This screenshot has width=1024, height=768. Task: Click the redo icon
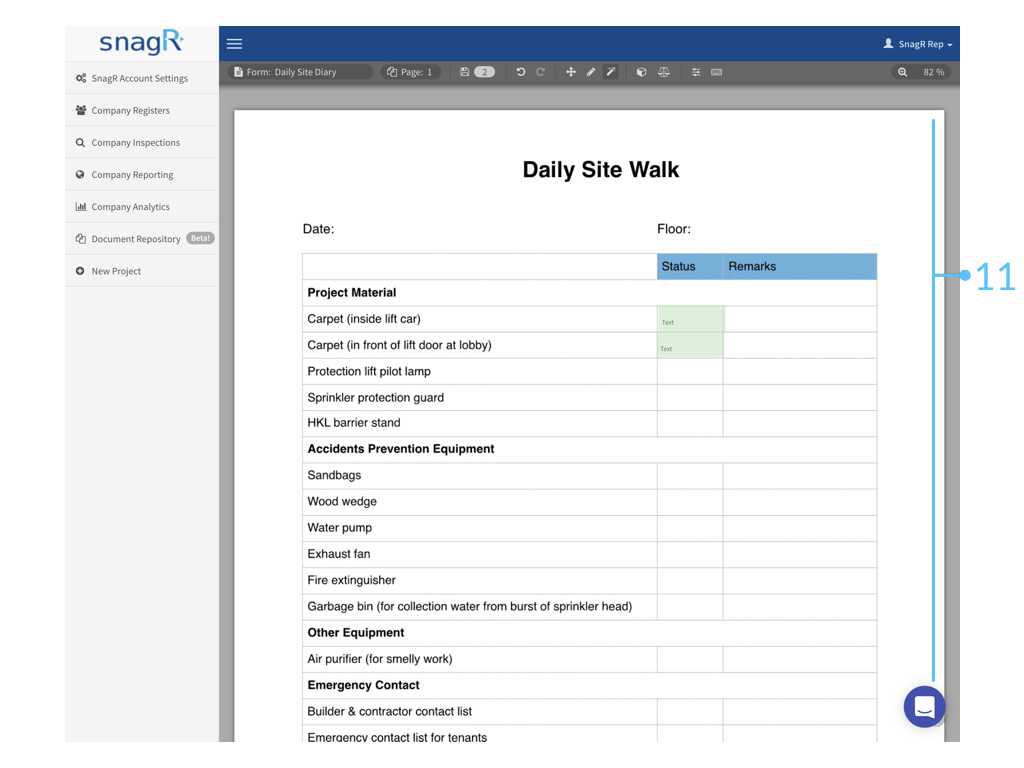(x=540, y=72)
